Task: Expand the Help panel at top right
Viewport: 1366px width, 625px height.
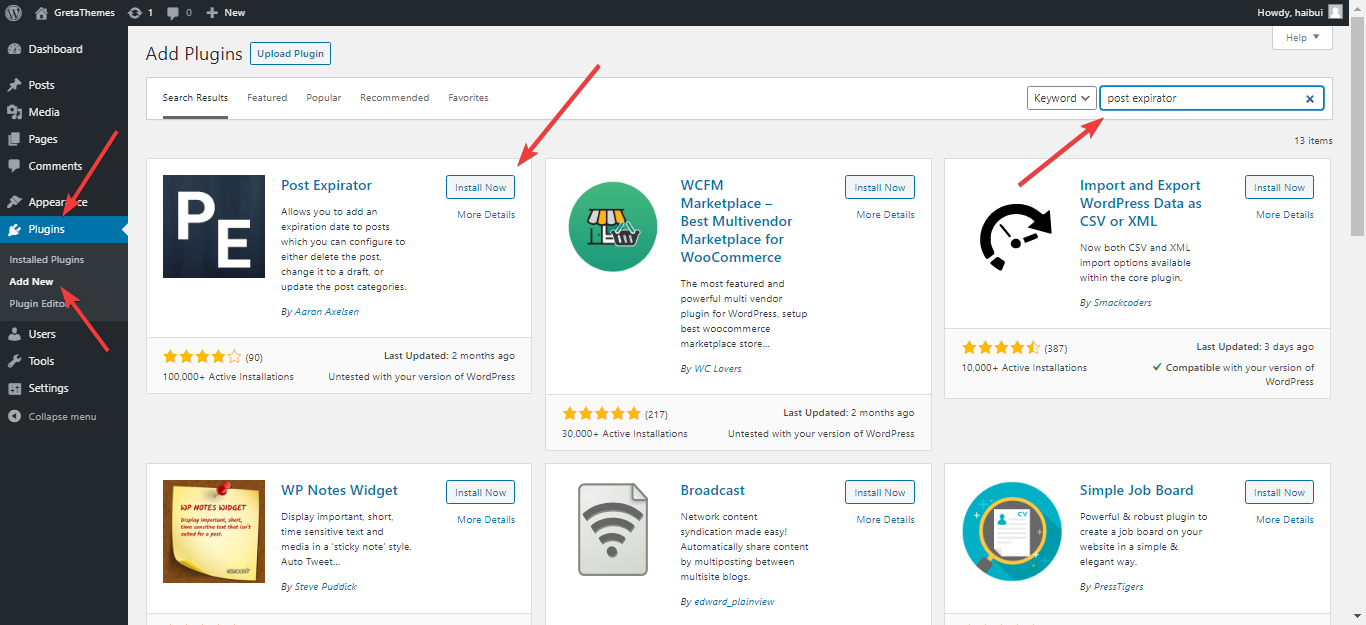Action: (1301, 36)
